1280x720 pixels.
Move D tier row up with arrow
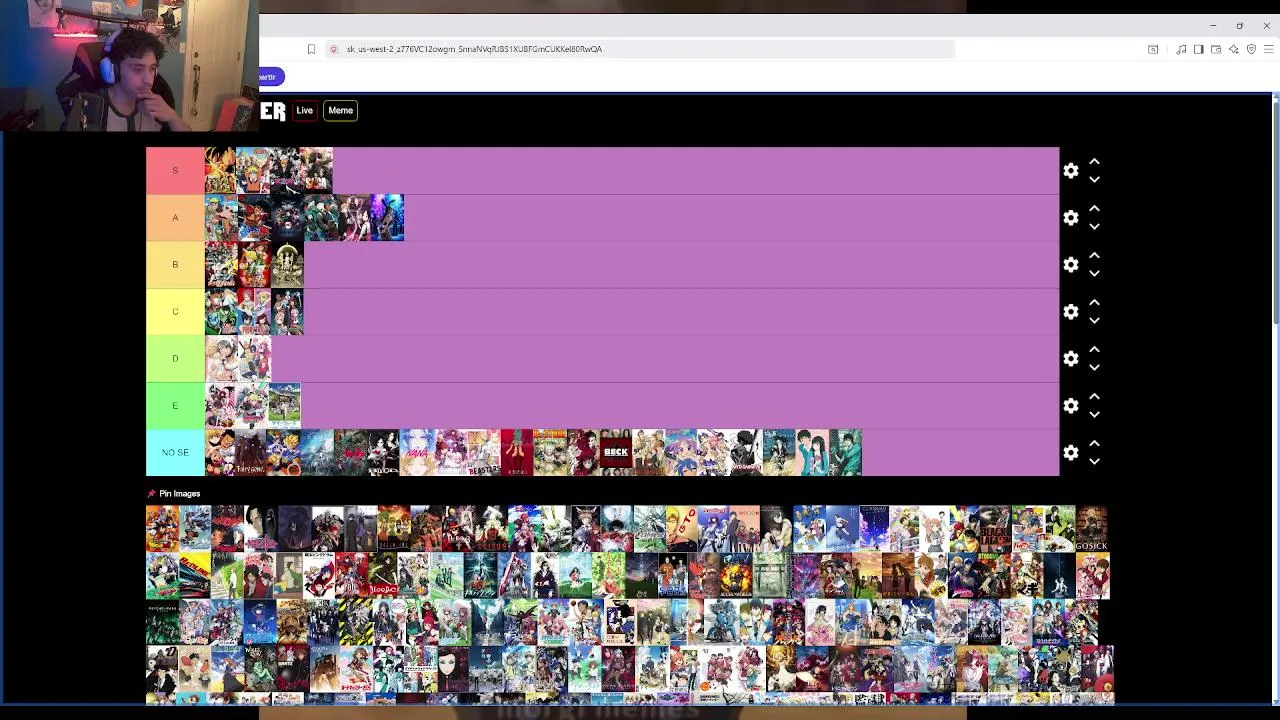pyautogui.click(x=1094, y=350)
